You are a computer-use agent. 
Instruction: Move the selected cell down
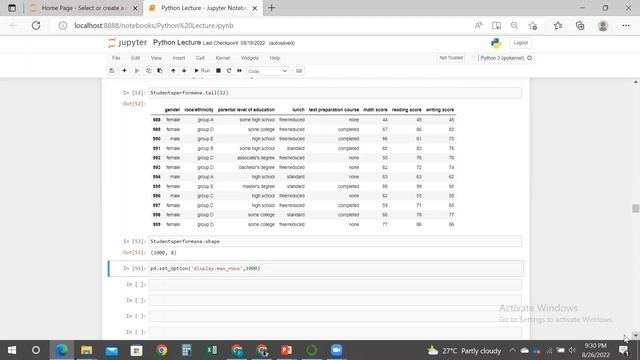[184, 71]
